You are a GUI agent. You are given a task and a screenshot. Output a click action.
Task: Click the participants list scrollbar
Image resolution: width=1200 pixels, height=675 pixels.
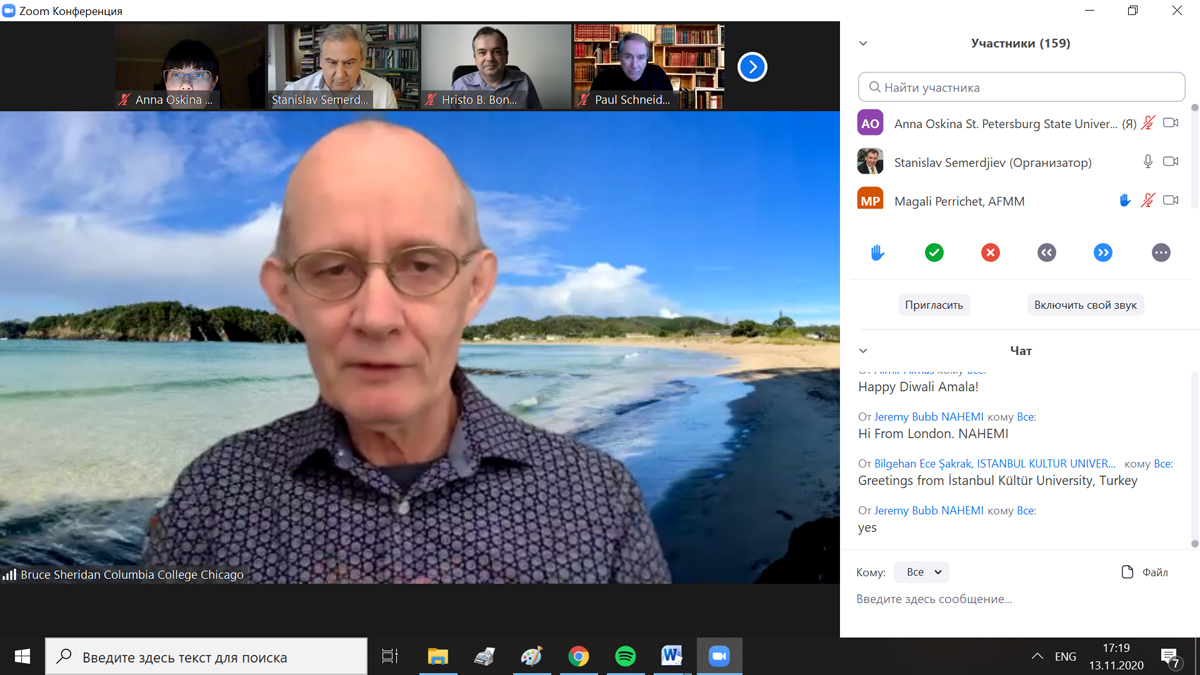click(x=1194, y=155)
